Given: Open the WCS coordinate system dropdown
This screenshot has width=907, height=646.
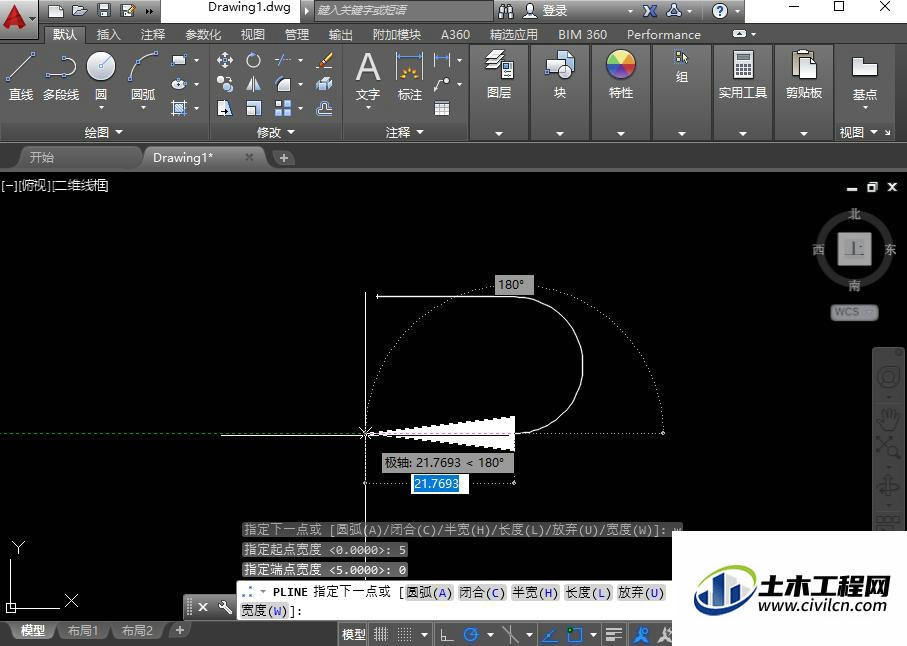Looking at the screenshot, I should point(854,312).
